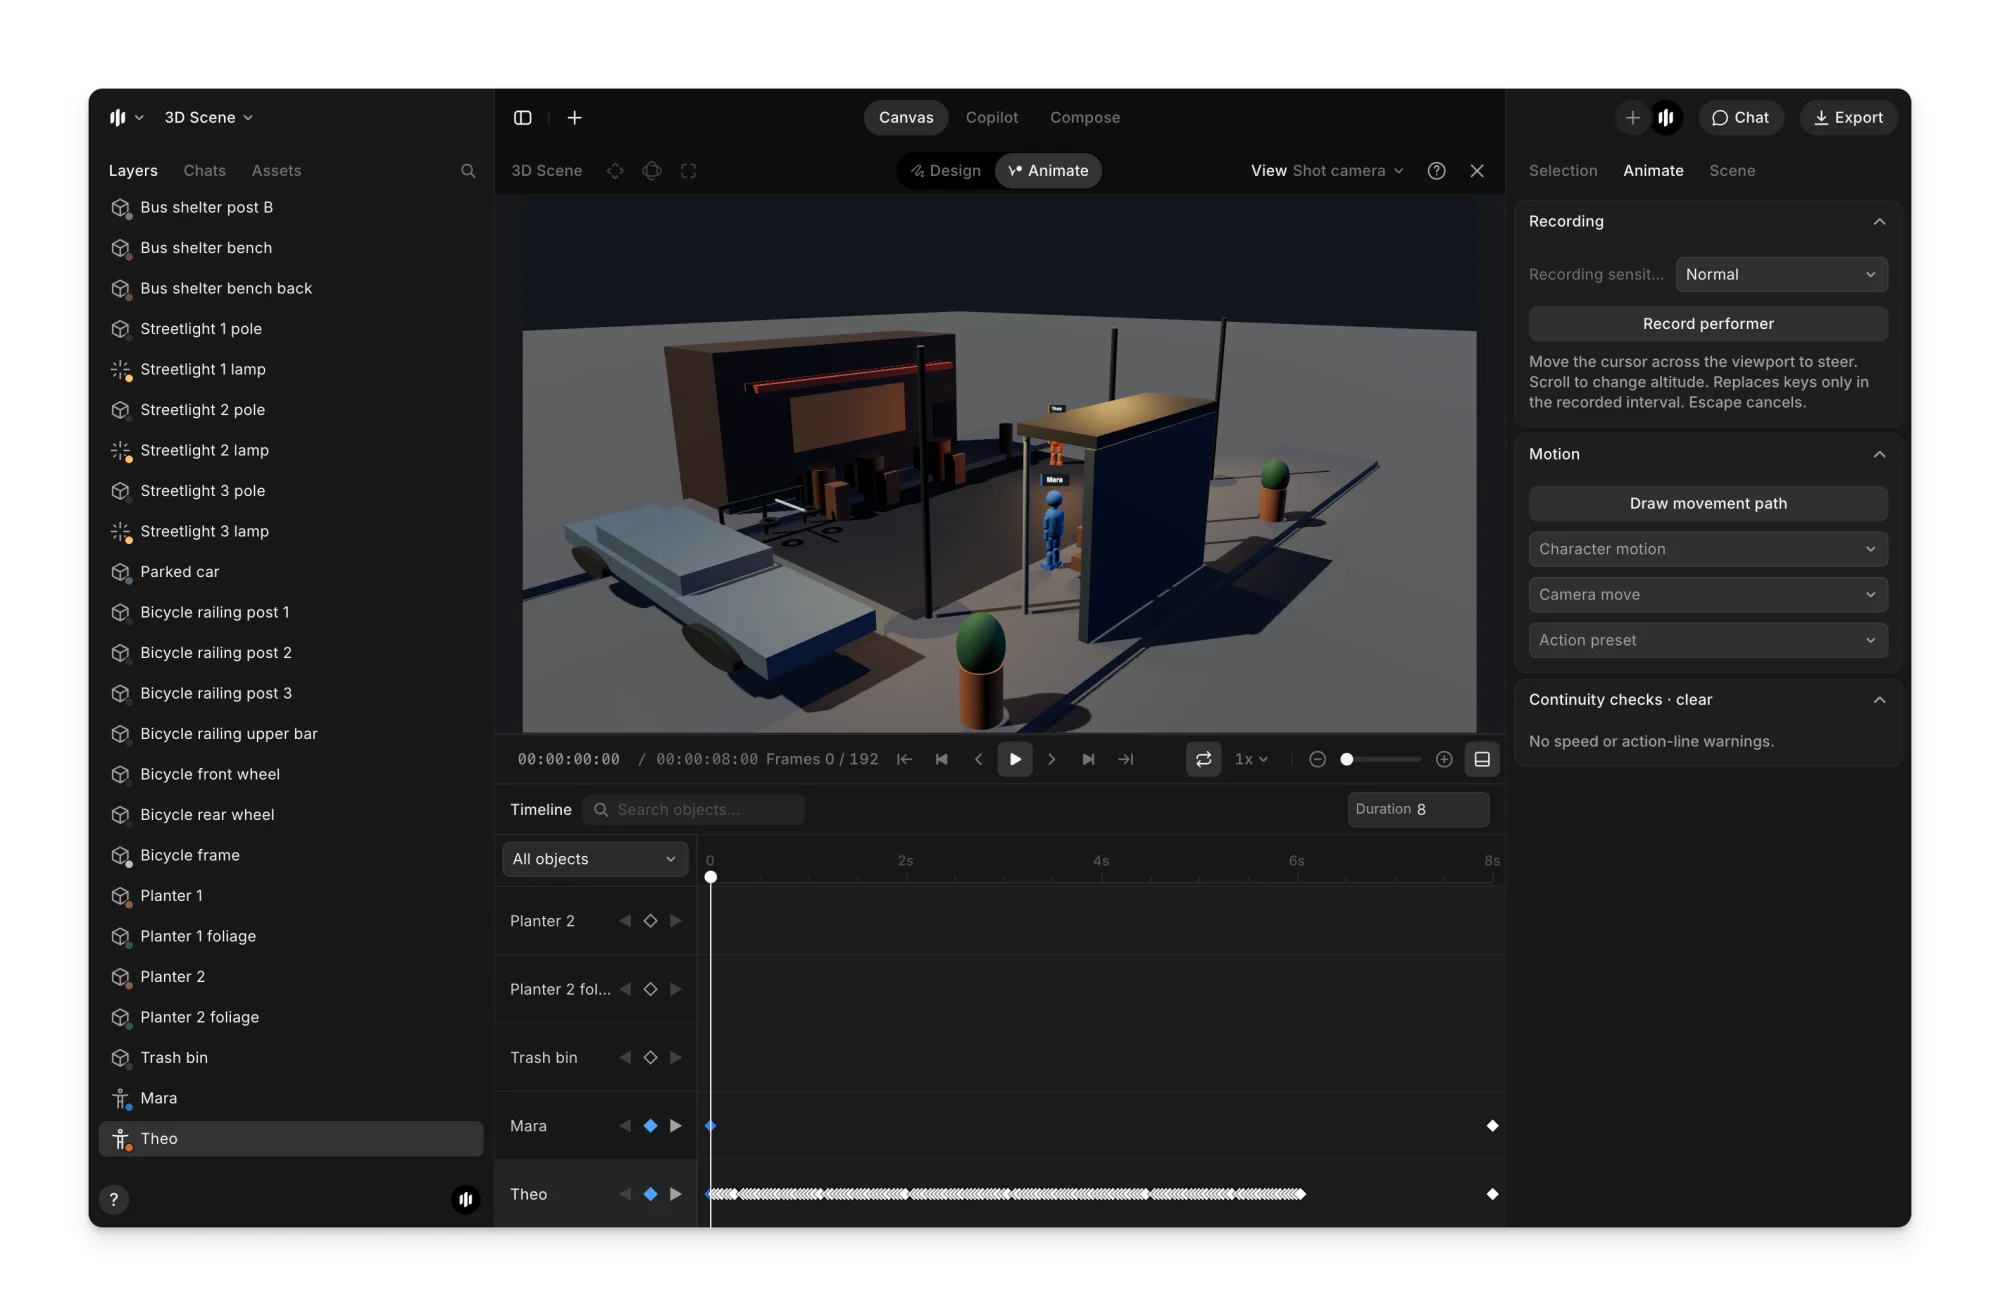Open the help question mark button bottom left
The image size is (2000, 1316).
[x=114, y=1200]
